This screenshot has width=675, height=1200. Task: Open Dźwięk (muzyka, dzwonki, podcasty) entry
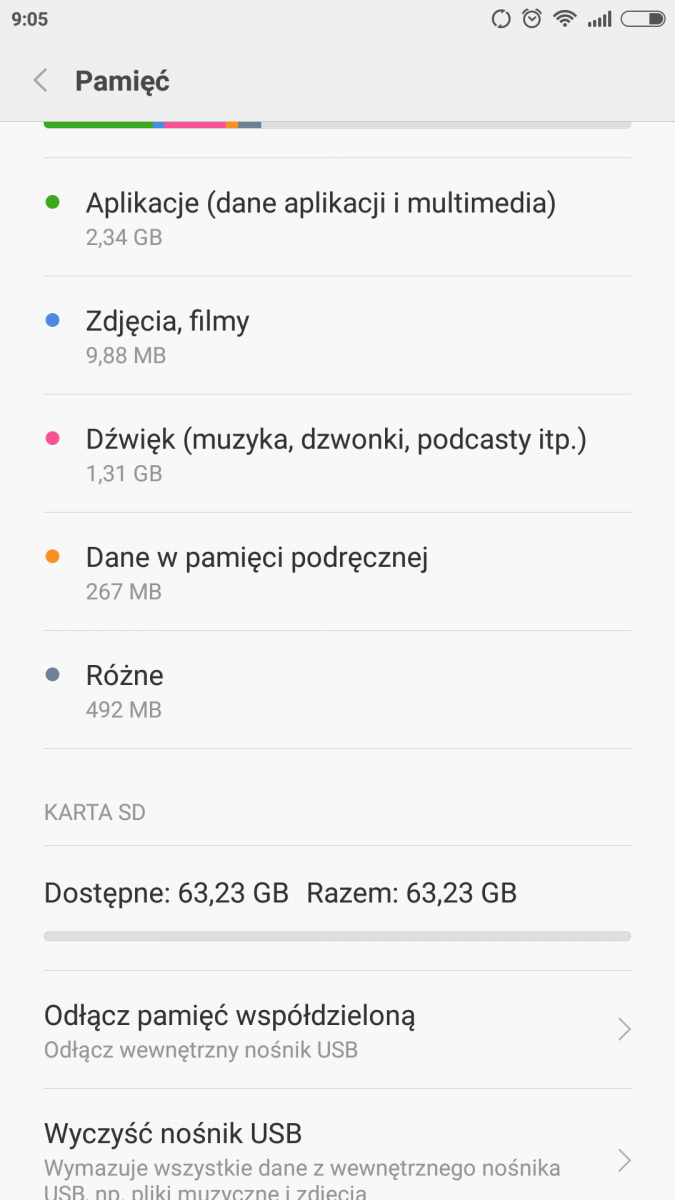click(x=336, y=453)
